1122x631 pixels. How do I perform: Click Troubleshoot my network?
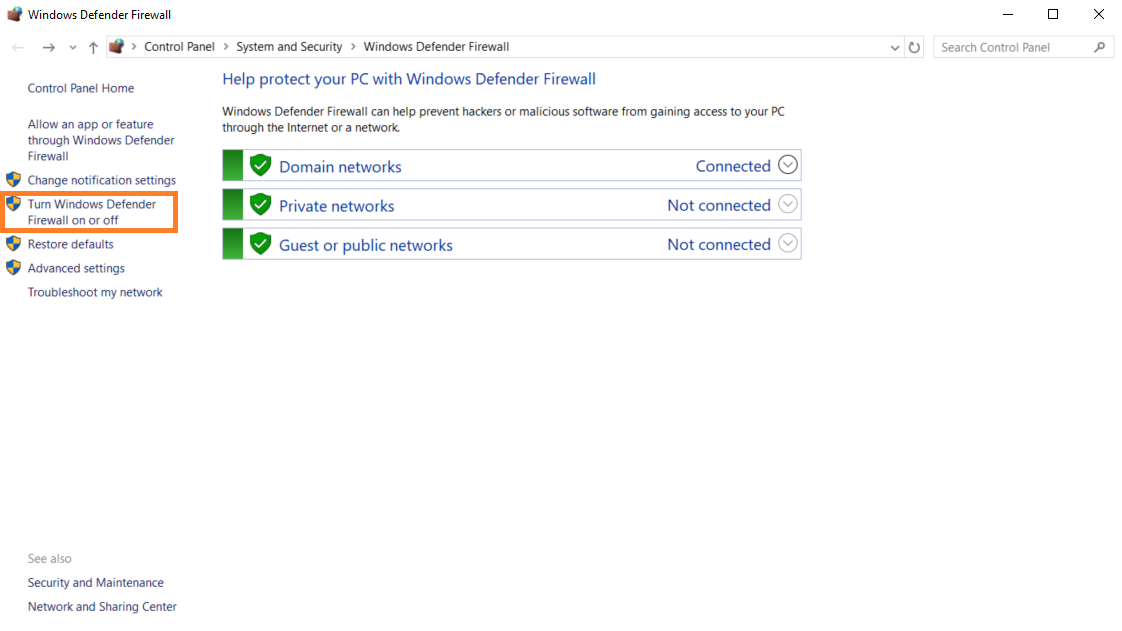(x=95, y=291)
